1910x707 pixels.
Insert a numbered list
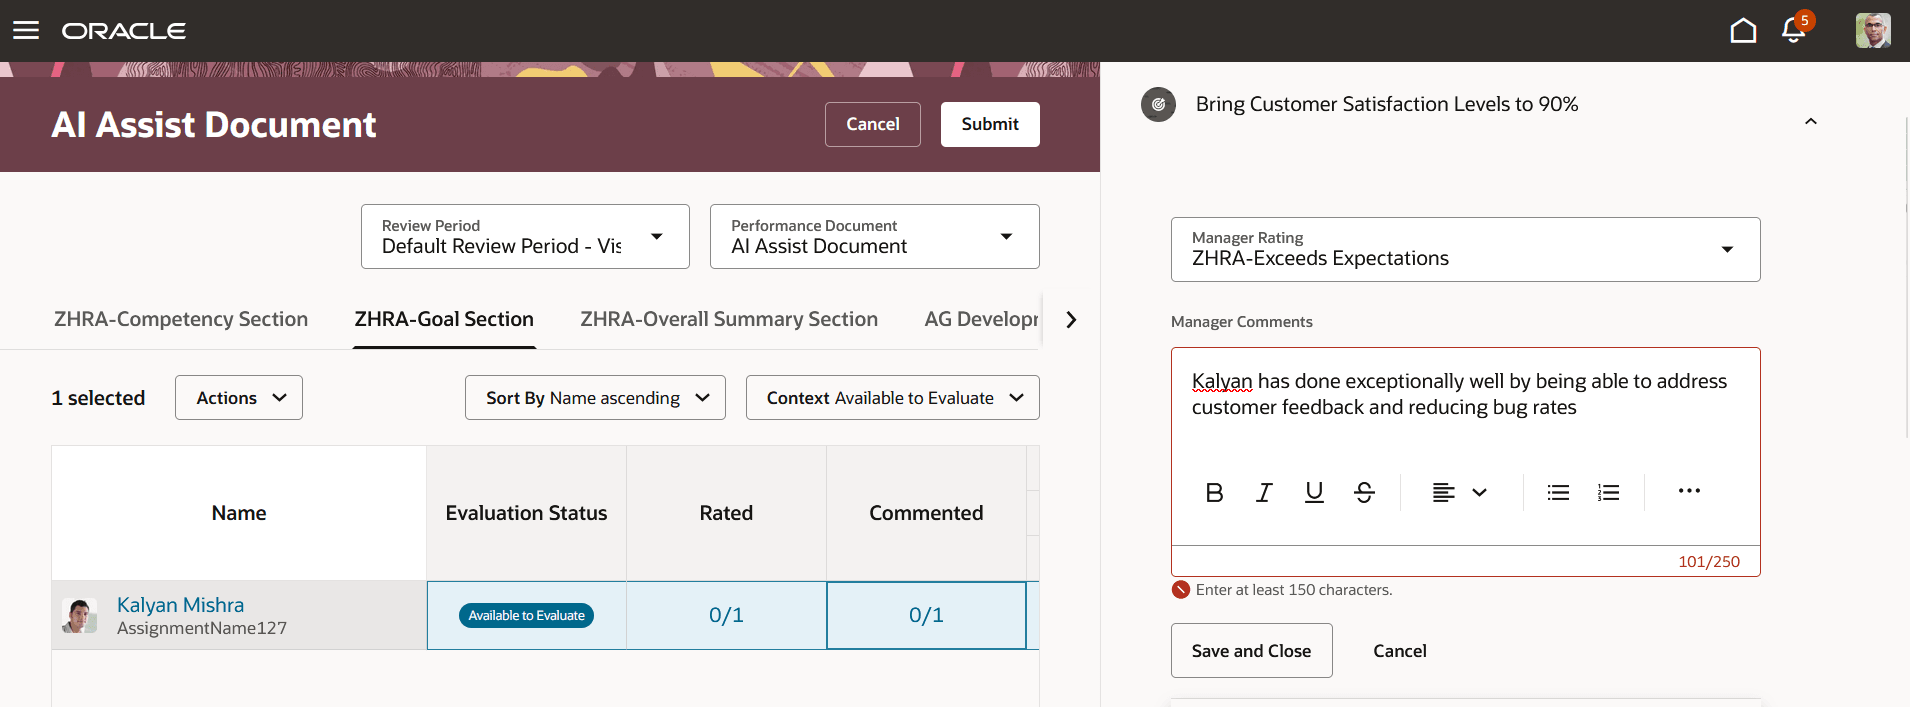coord(1608,492)
